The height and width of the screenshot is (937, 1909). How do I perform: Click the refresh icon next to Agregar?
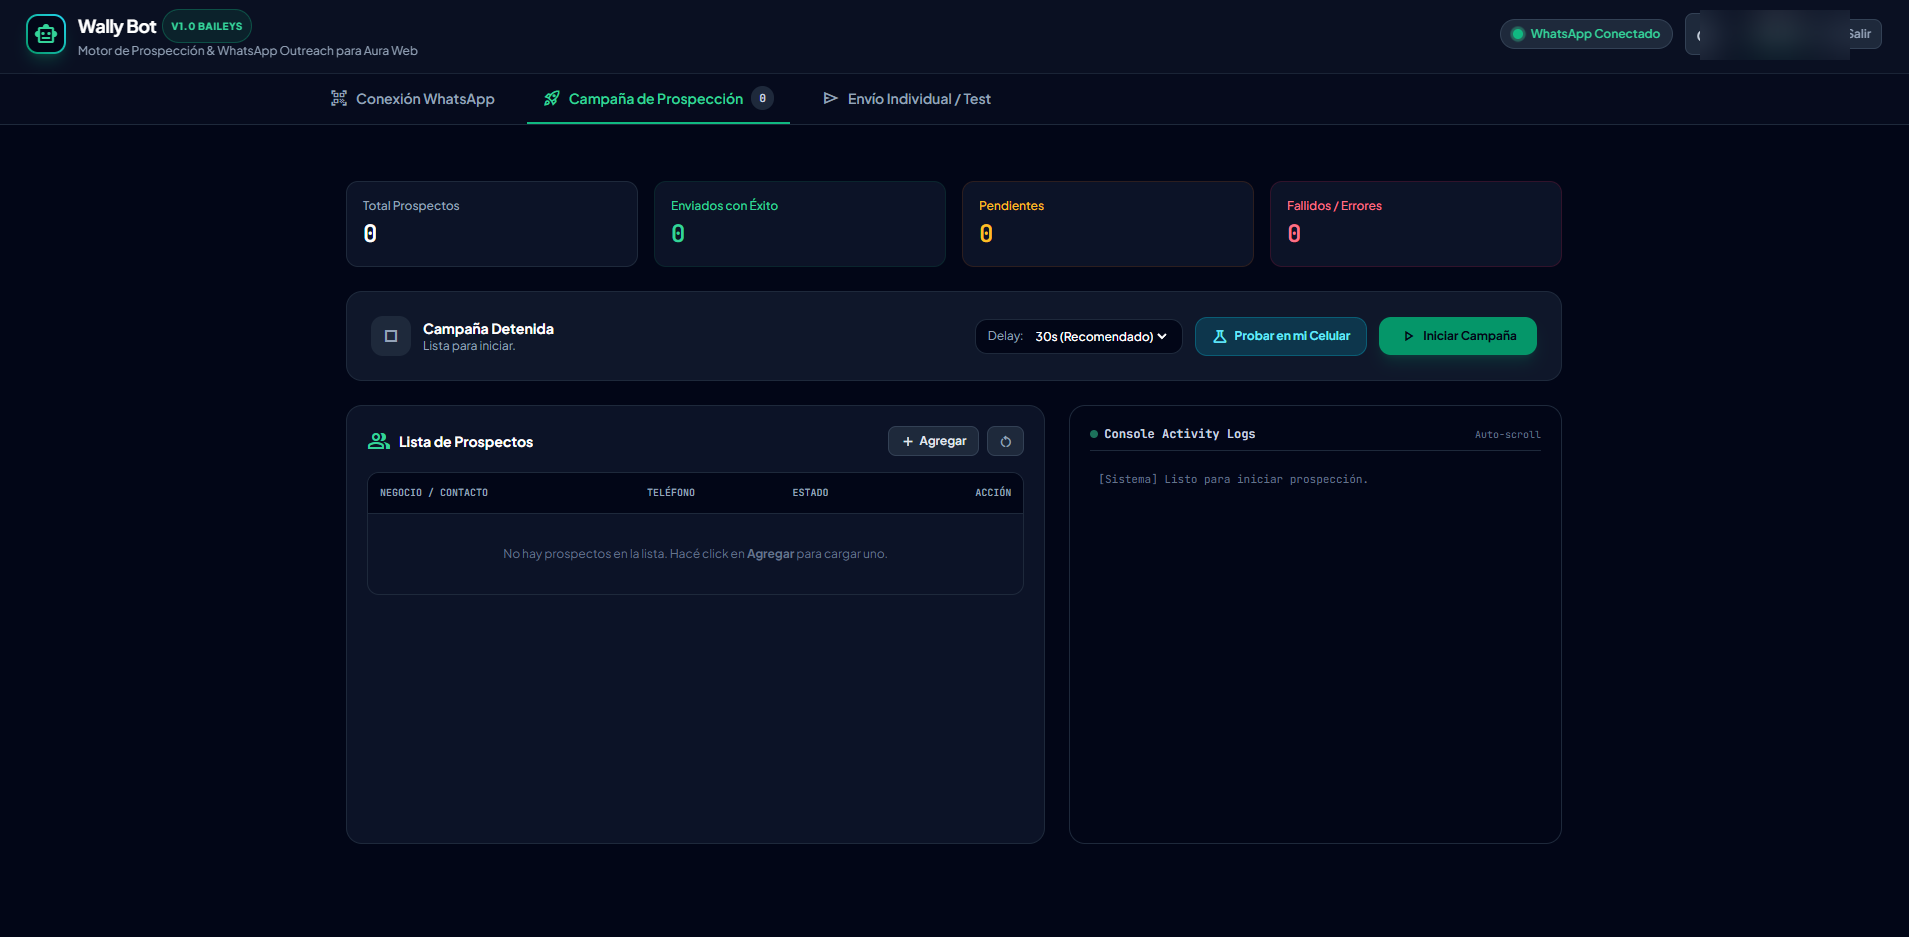coord(1005,441)
